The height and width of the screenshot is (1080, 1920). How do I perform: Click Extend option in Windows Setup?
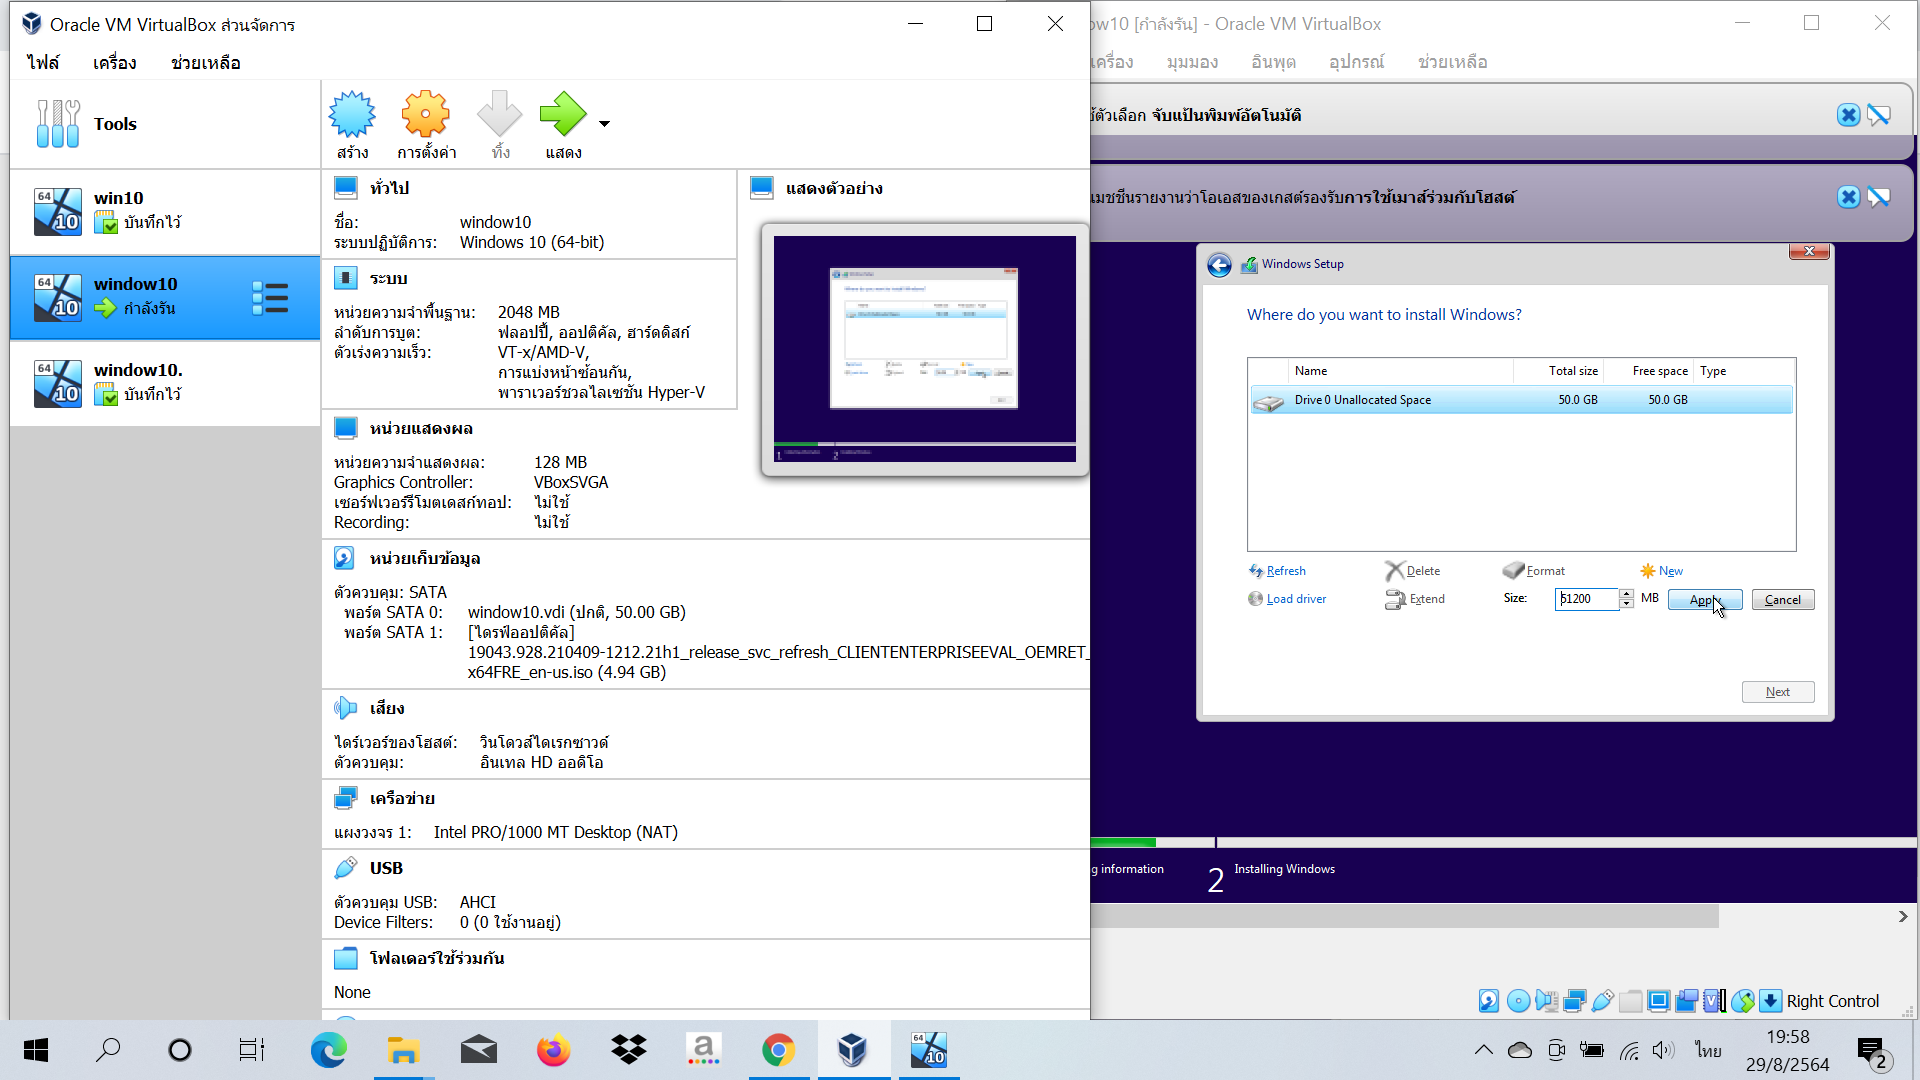coord(1415,599)
